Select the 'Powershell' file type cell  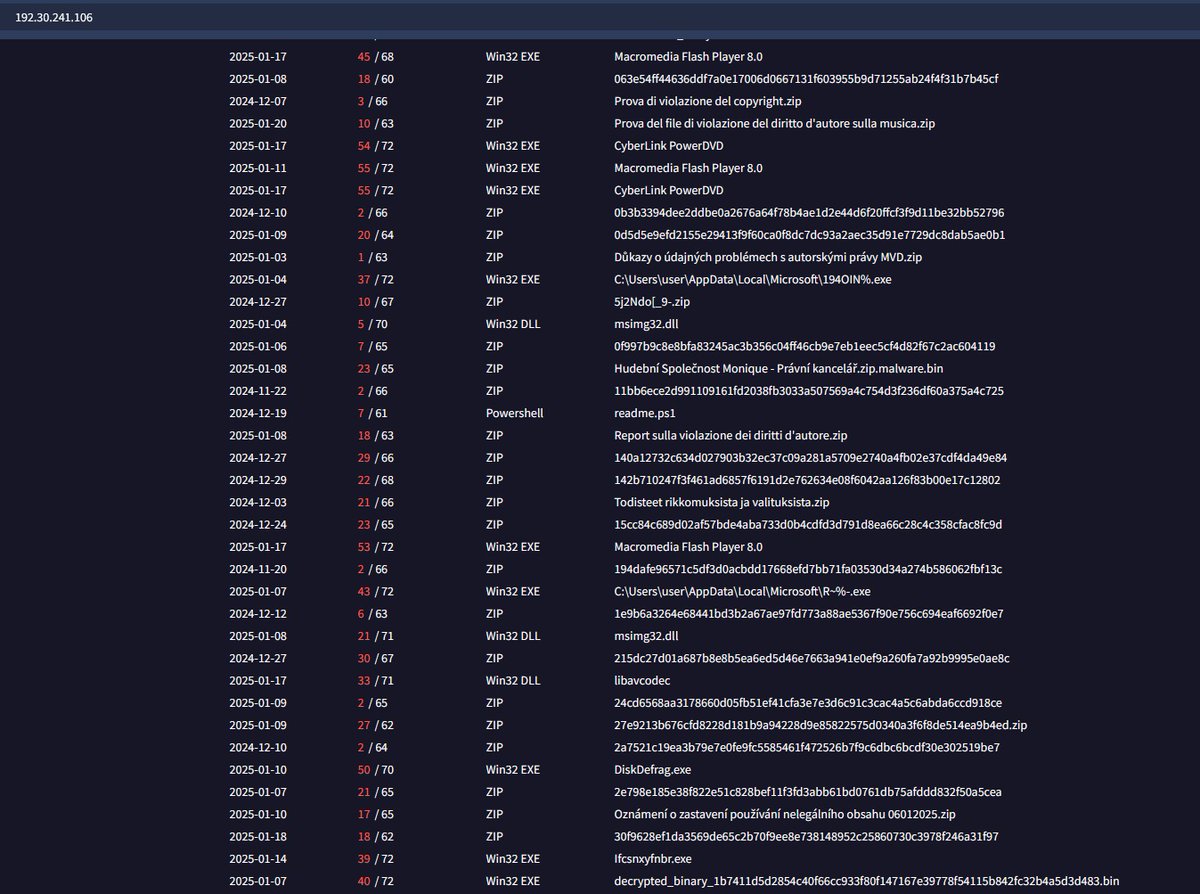(514, 413)
